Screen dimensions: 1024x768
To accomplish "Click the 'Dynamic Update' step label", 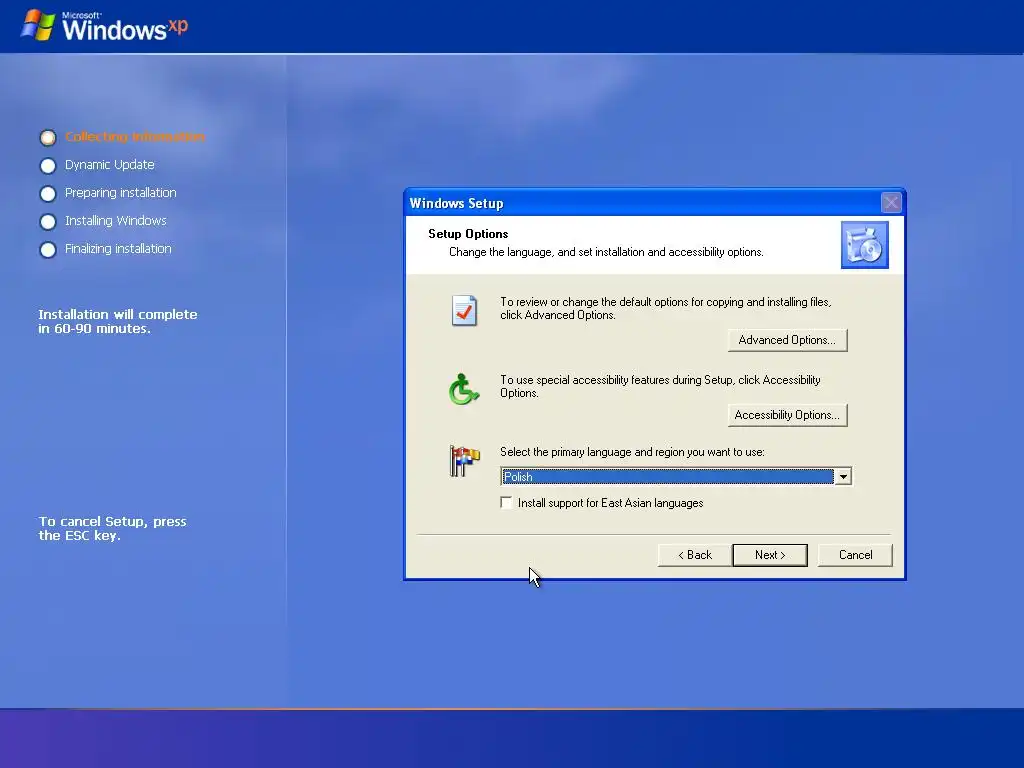I will 110,165.
